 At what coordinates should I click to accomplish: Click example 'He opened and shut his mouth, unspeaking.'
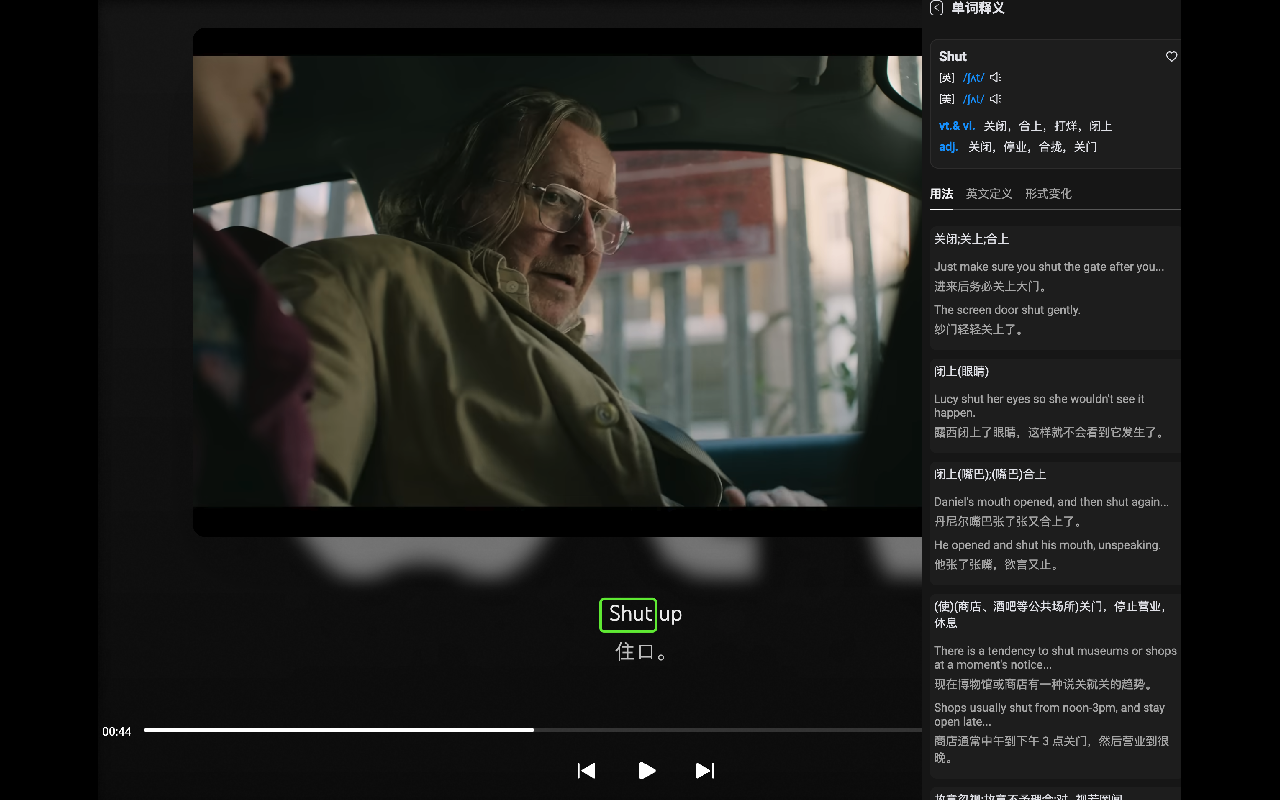[1047, 545]
